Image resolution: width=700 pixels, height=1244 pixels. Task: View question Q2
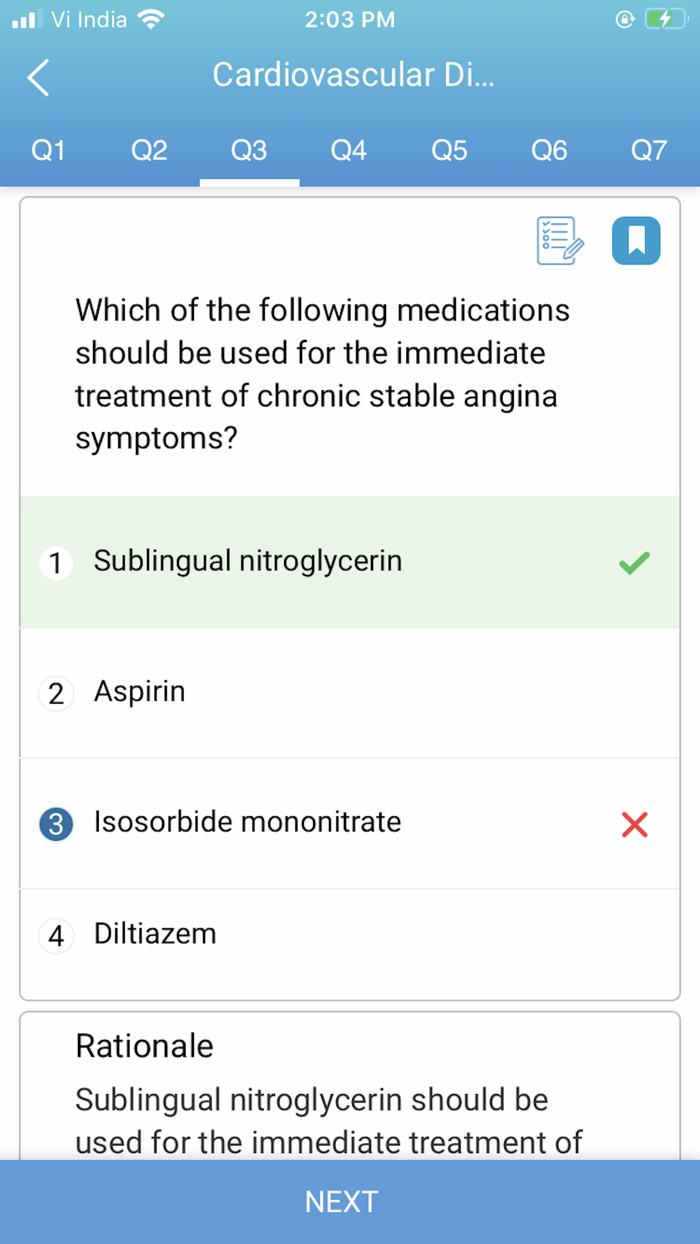(x=148, y=150)
